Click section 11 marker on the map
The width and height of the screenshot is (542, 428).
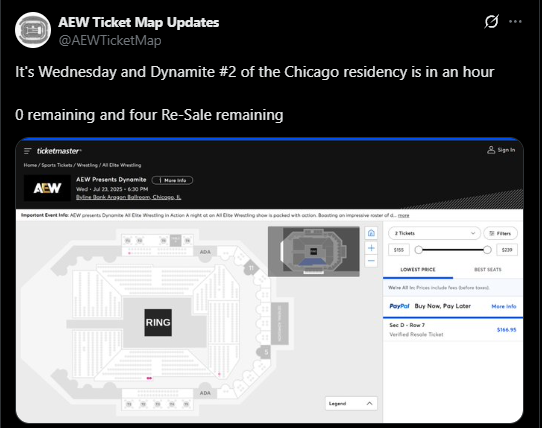pyautogui.click(x=251, y=268)
